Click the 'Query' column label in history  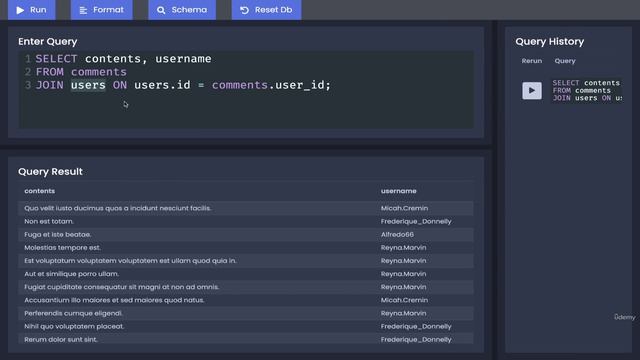[x=565, y=61]
